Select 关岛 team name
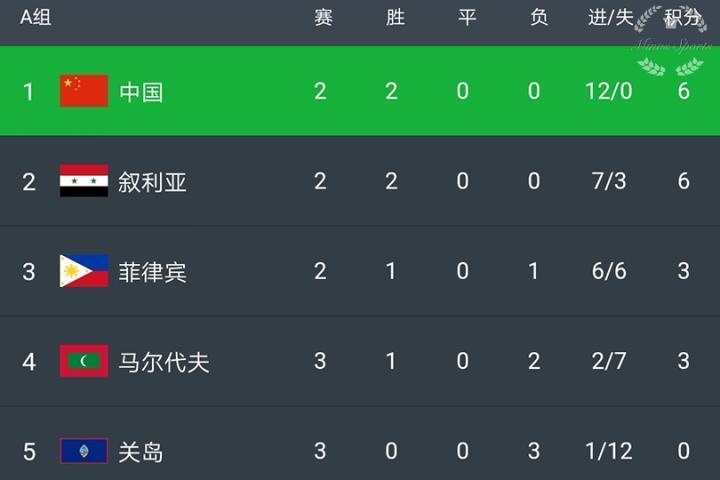 click(141, 452)
